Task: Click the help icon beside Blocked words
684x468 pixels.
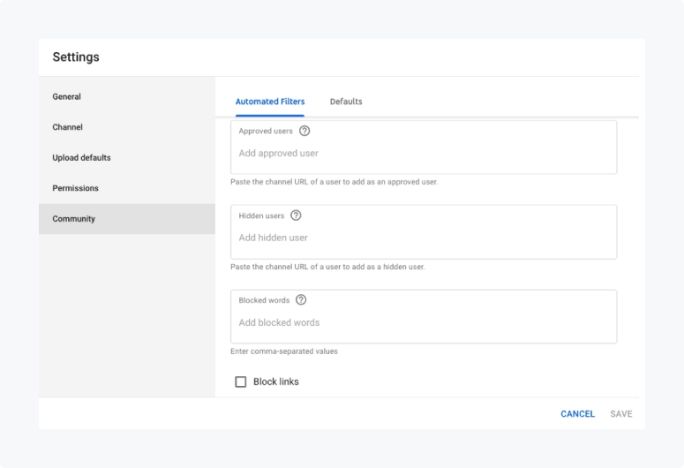Action: click(x=301, y=300)
